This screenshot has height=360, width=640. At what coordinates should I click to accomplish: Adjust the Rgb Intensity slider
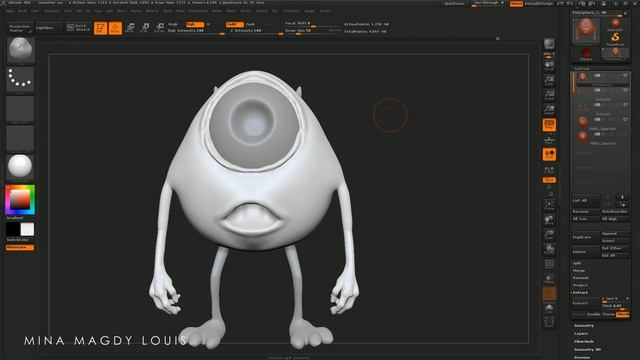pyautogui.click(x=197, y=31)
